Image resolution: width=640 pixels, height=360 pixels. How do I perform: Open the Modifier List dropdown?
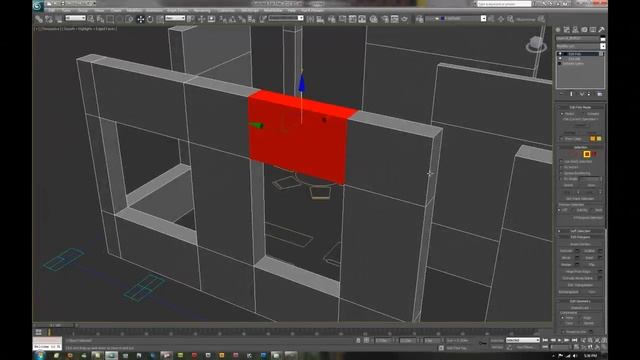[x=580, y=46]
